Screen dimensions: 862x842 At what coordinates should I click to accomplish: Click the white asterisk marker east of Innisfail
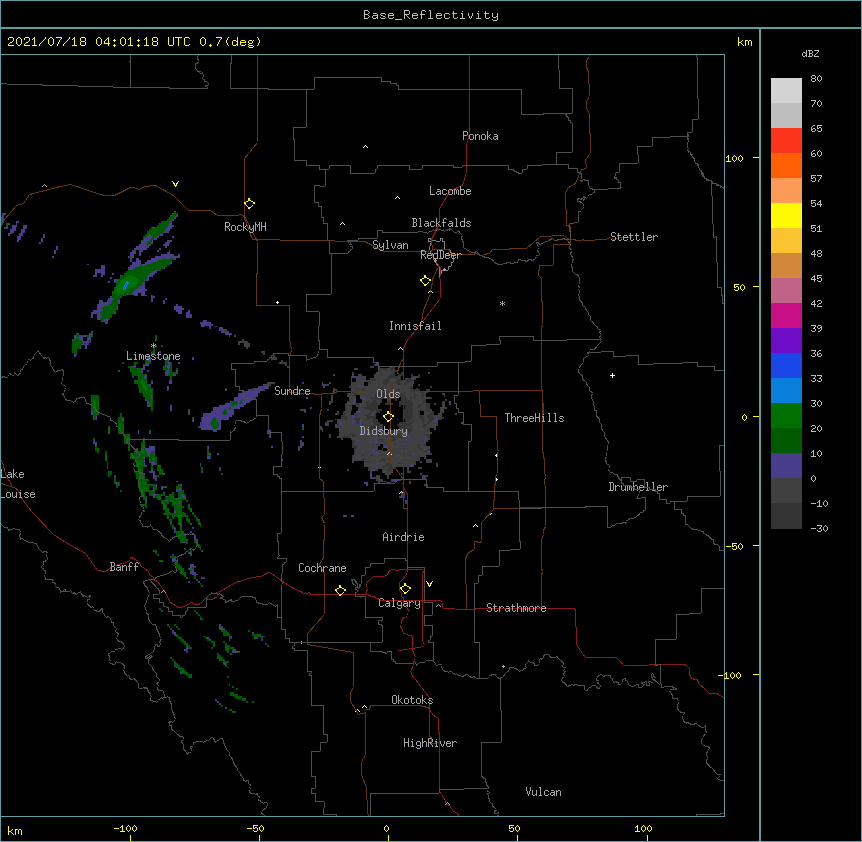[x=502, y=303]
